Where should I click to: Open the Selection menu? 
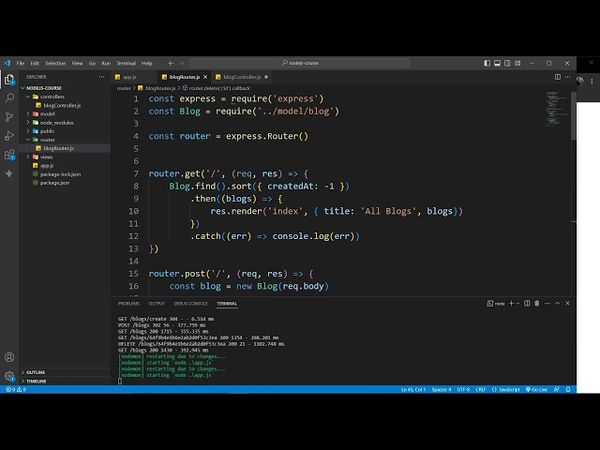point(55,63)
